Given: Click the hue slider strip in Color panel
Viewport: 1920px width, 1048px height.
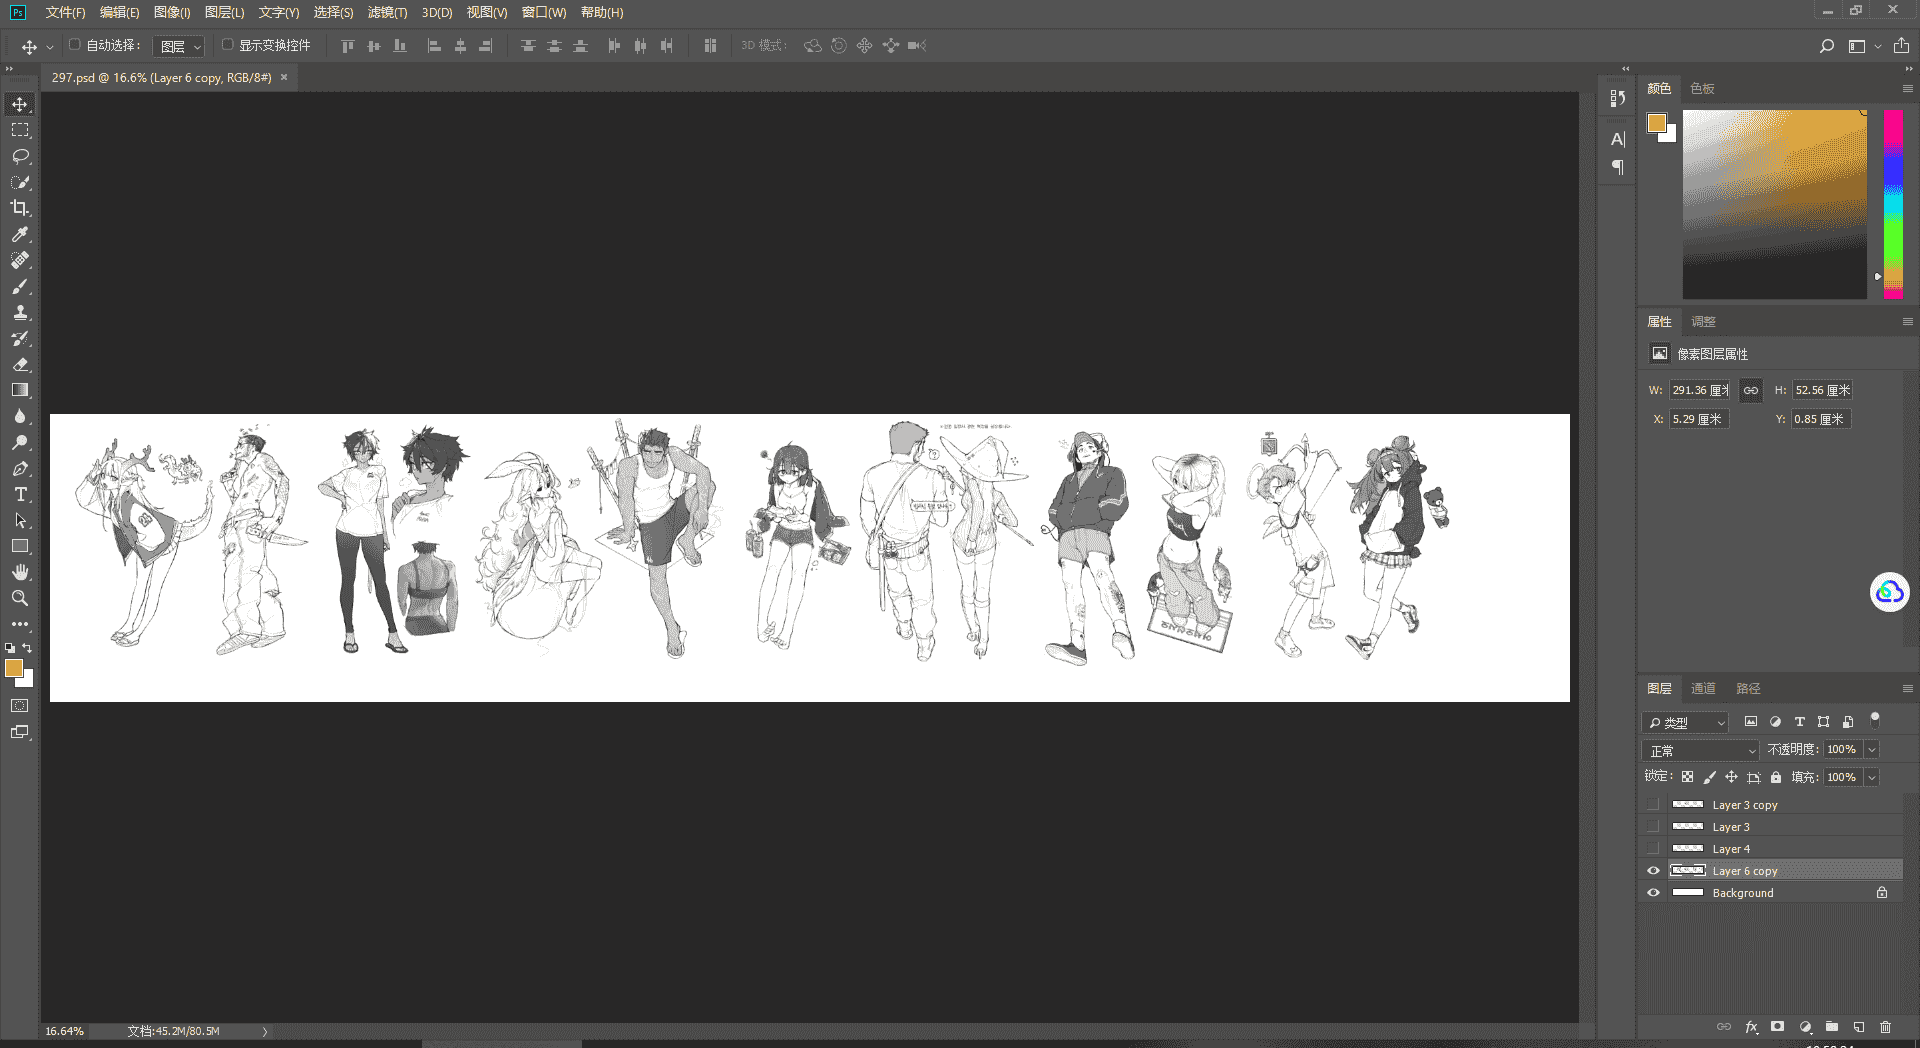Looking at the screenshot, I should pos(1893,204).
